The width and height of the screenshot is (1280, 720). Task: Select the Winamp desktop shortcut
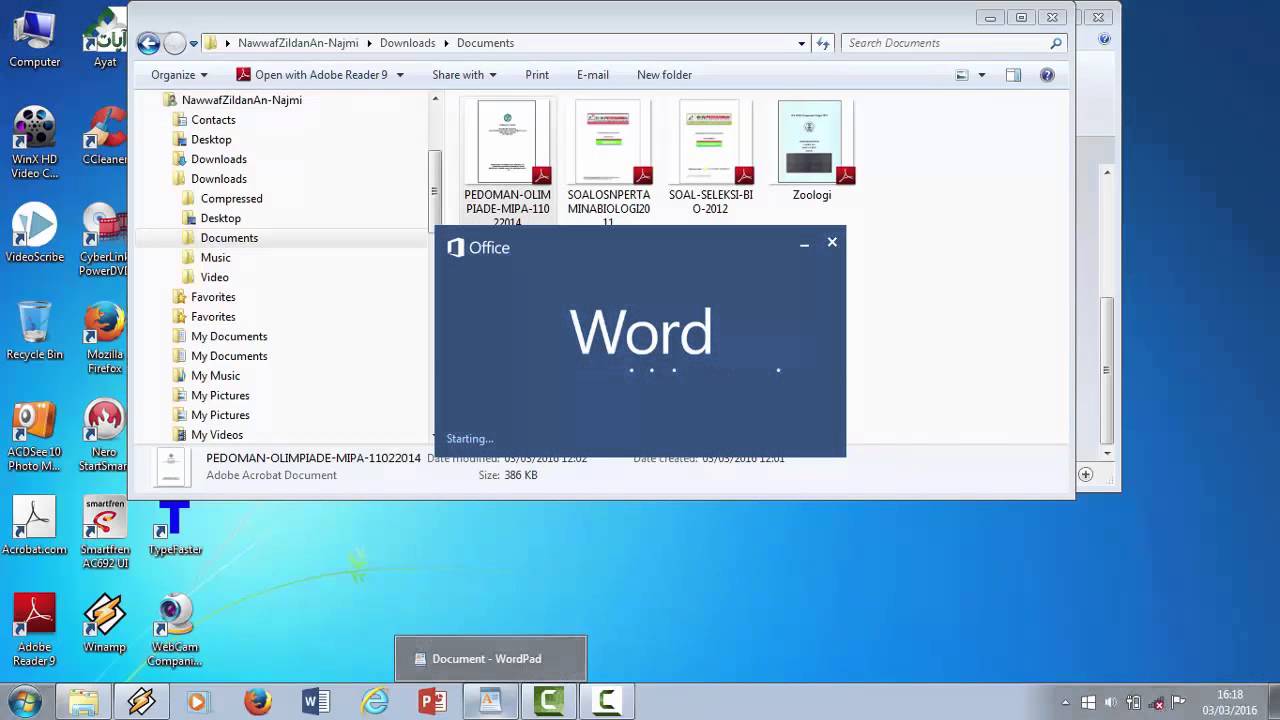[x=104, y=623]
